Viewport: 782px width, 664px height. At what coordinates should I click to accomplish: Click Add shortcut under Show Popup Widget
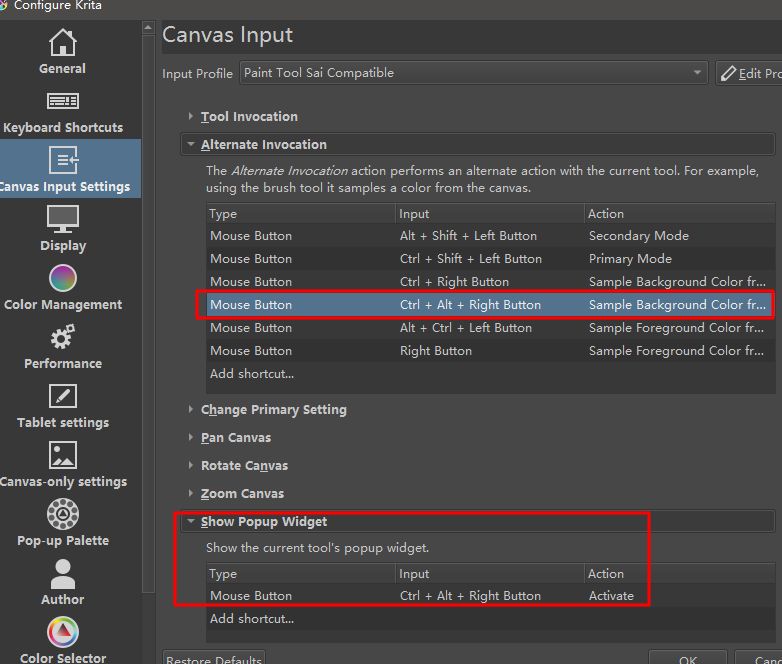[252, 619]
